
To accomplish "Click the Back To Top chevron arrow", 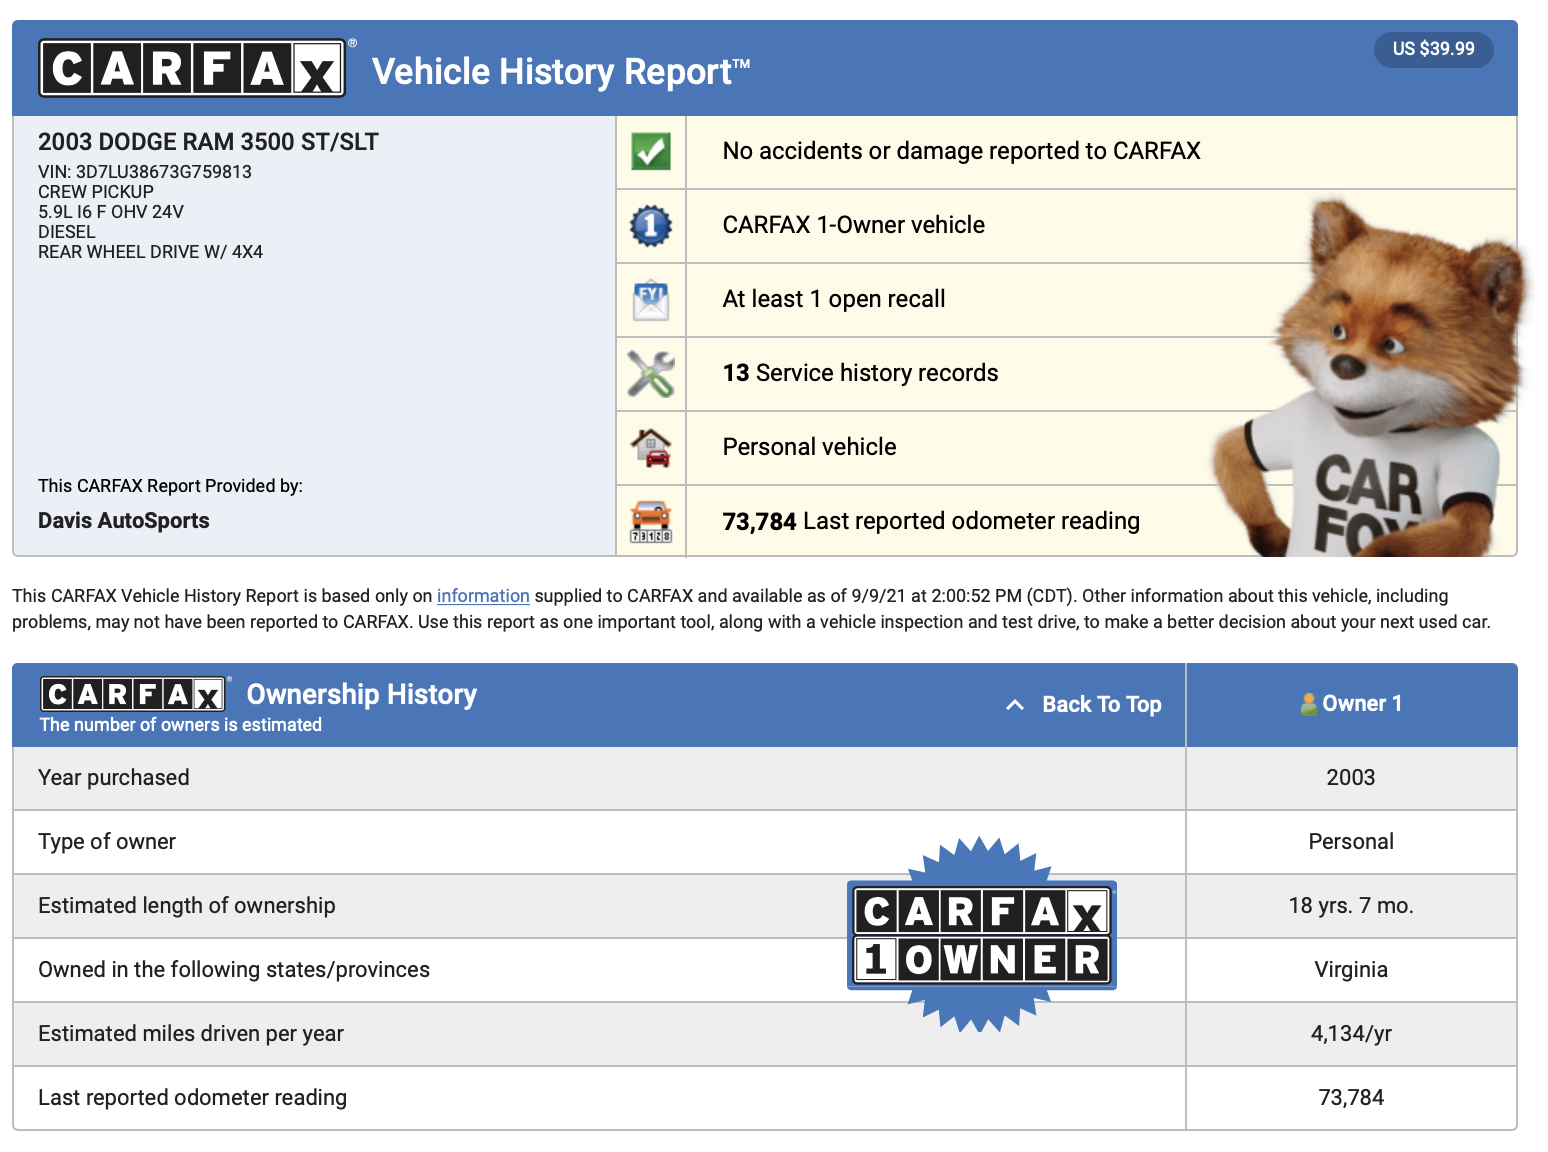I will tap(1015, 705).
